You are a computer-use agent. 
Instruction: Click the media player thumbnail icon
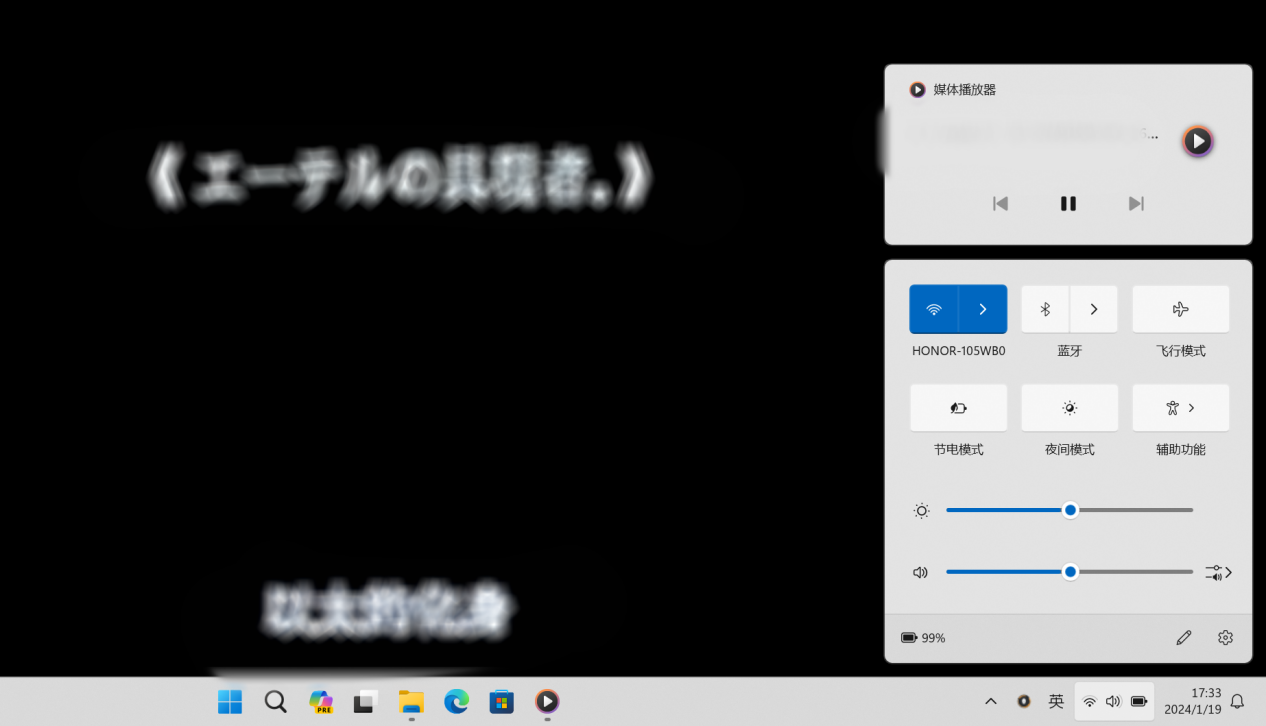click(x=1197, y=141)
